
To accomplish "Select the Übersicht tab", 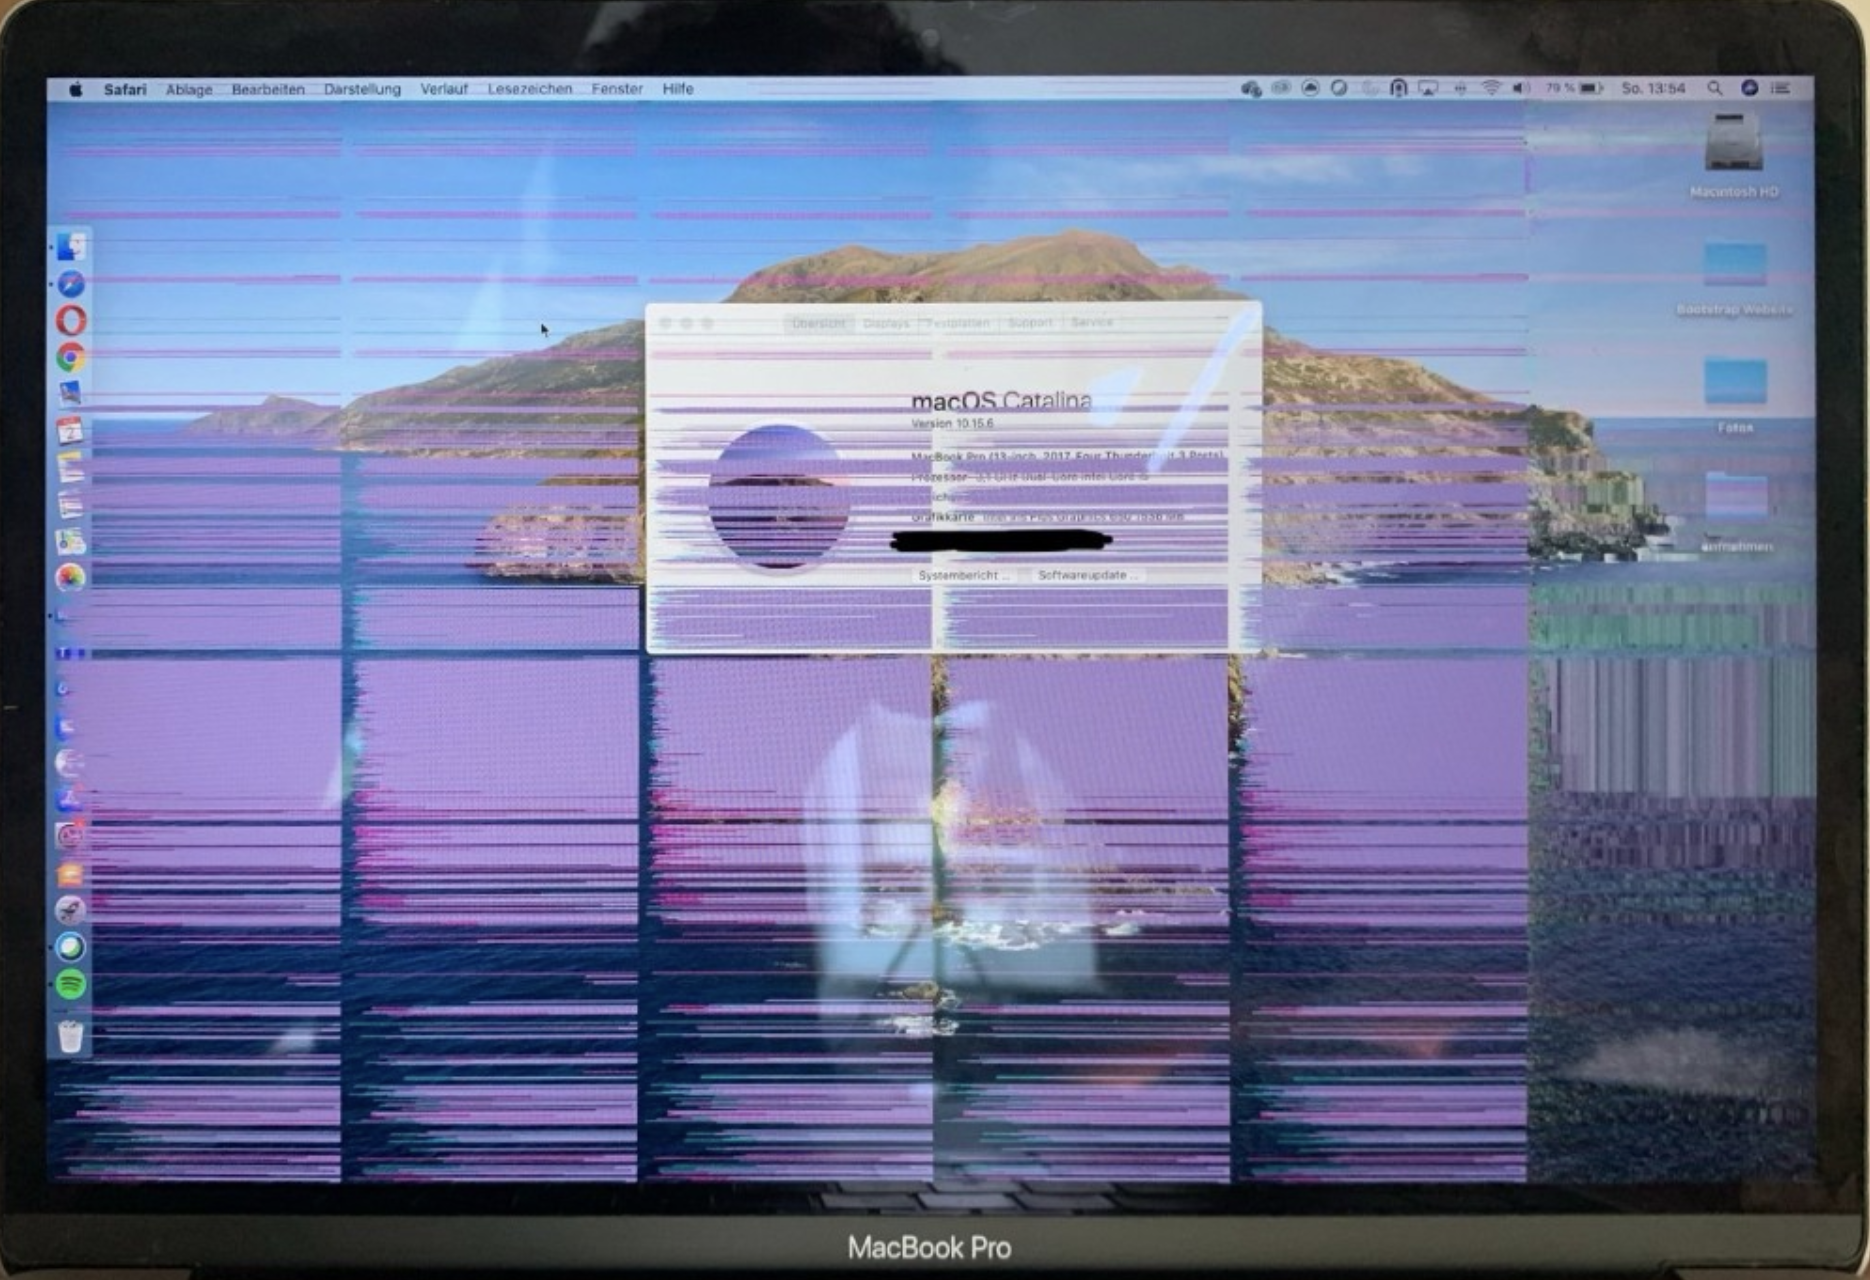I will [818, 323].
